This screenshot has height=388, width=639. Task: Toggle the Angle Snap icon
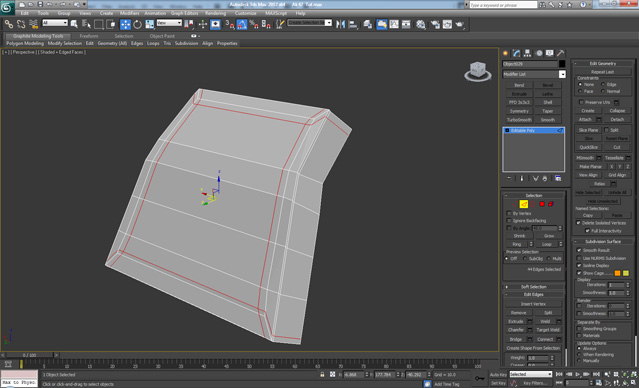242,24
